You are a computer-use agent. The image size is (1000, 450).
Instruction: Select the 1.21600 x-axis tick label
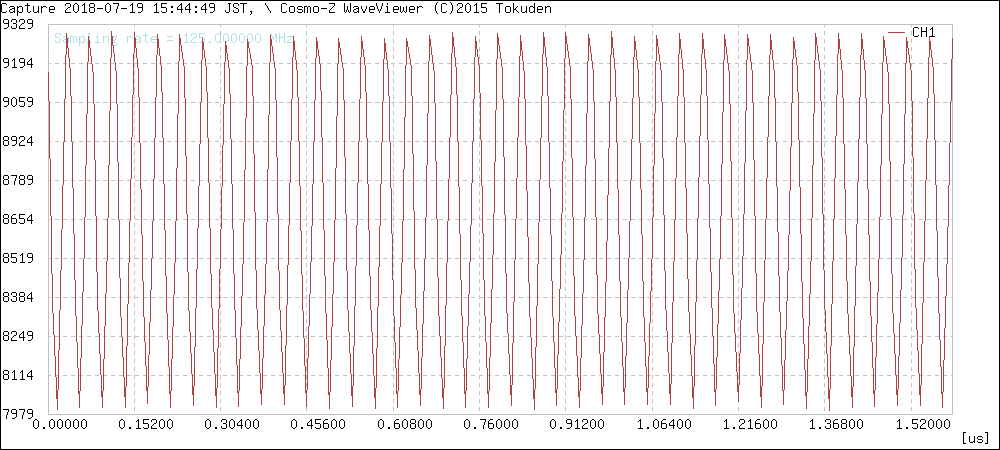point(749,425)
